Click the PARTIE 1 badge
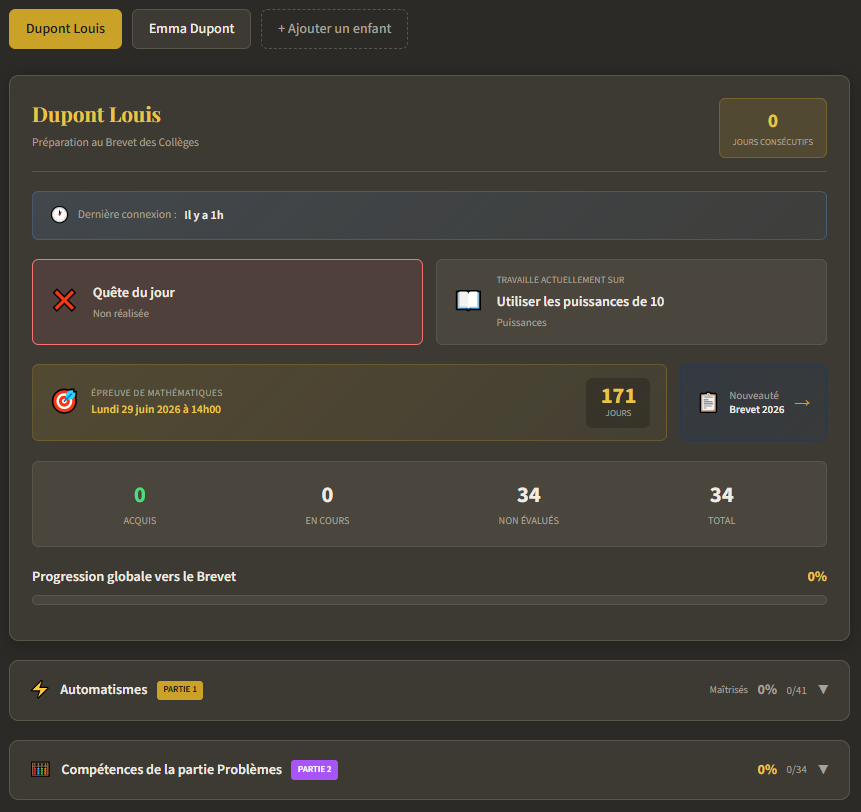 [180, 690]
